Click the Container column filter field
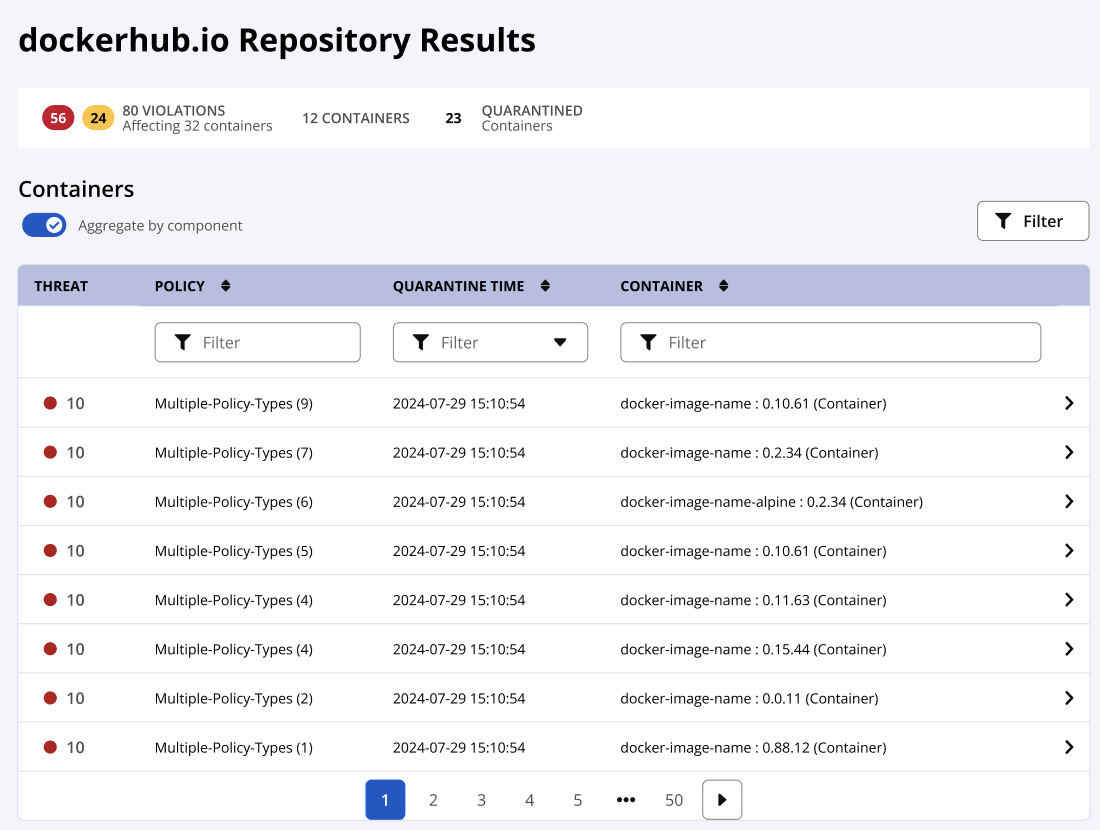 click(831, 342)
